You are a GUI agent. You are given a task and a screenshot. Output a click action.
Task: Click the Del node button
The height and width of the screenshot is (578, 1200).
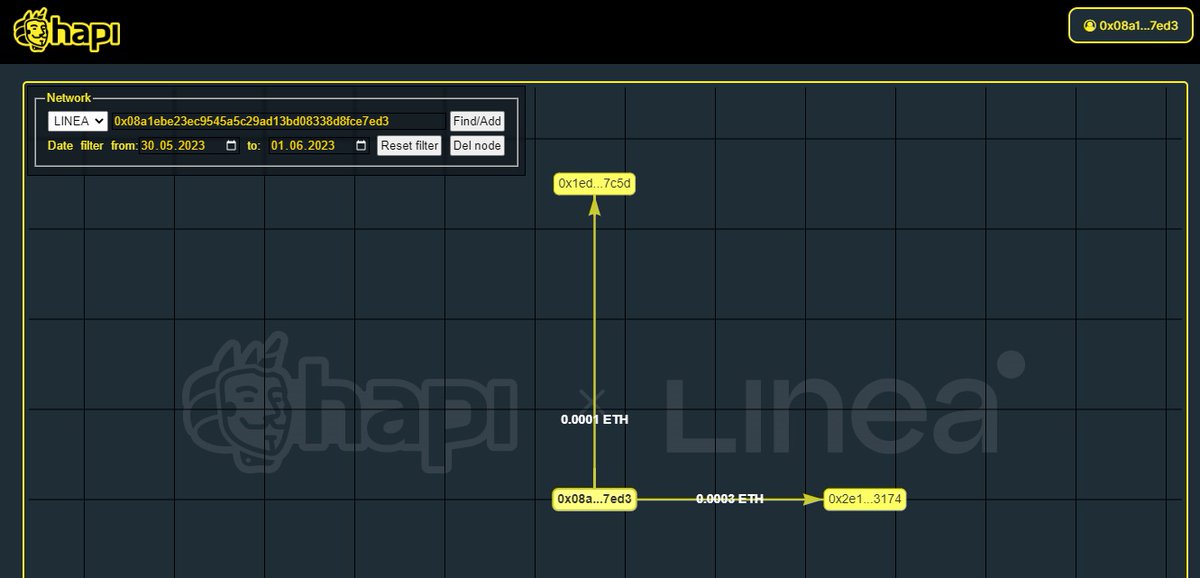pos(477,146)
